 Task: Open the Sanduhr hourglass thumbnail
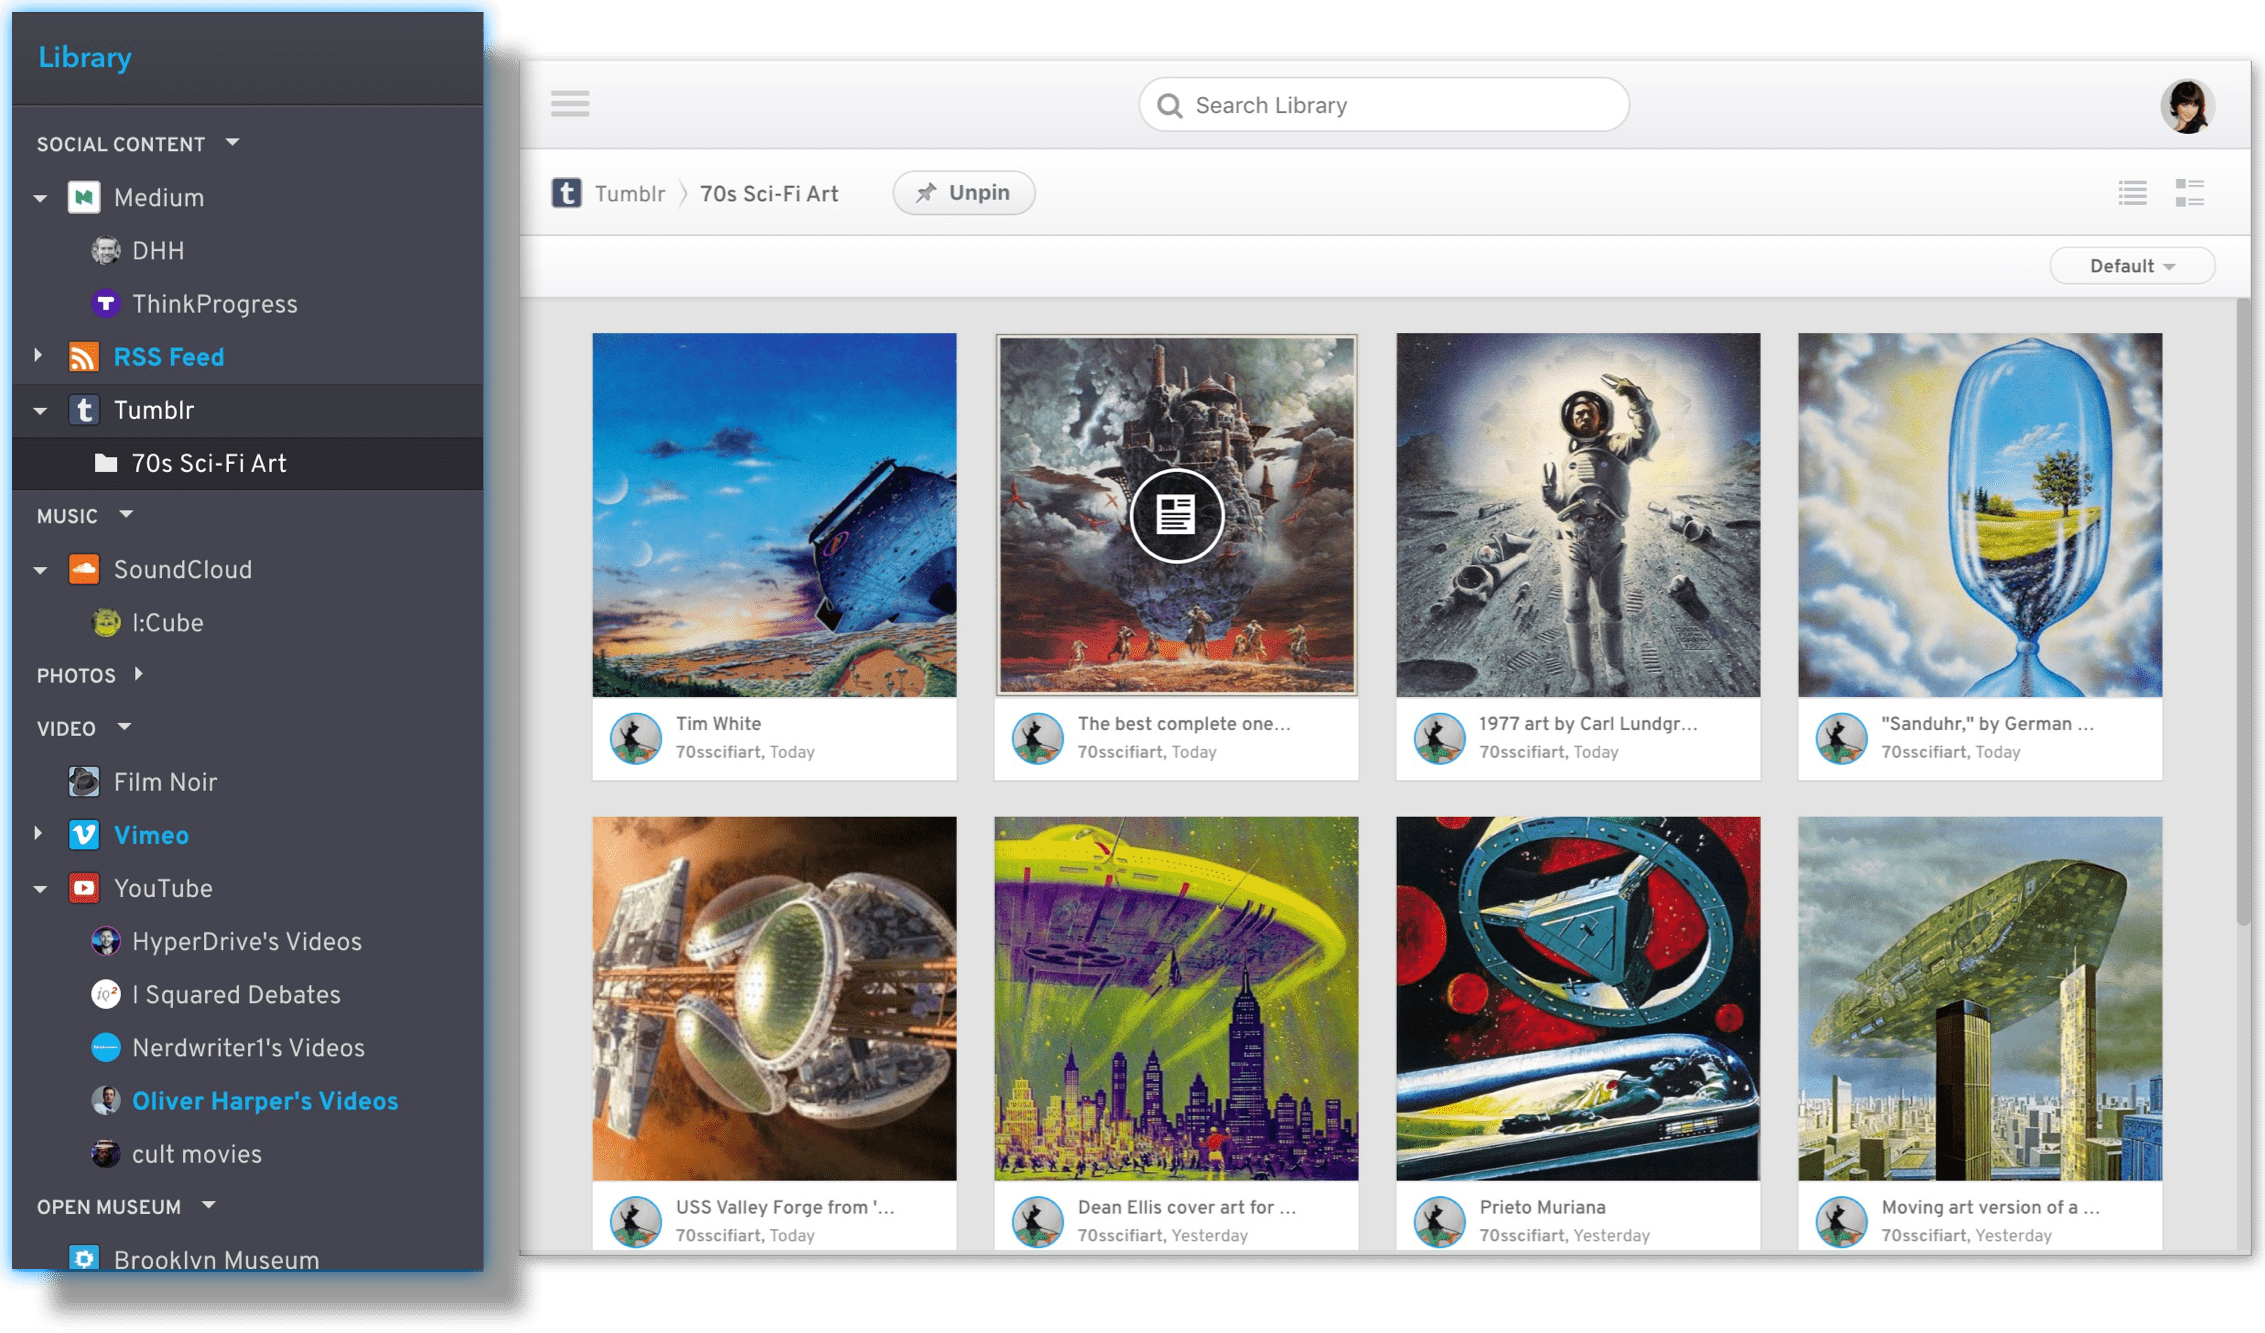[1980, 515]
